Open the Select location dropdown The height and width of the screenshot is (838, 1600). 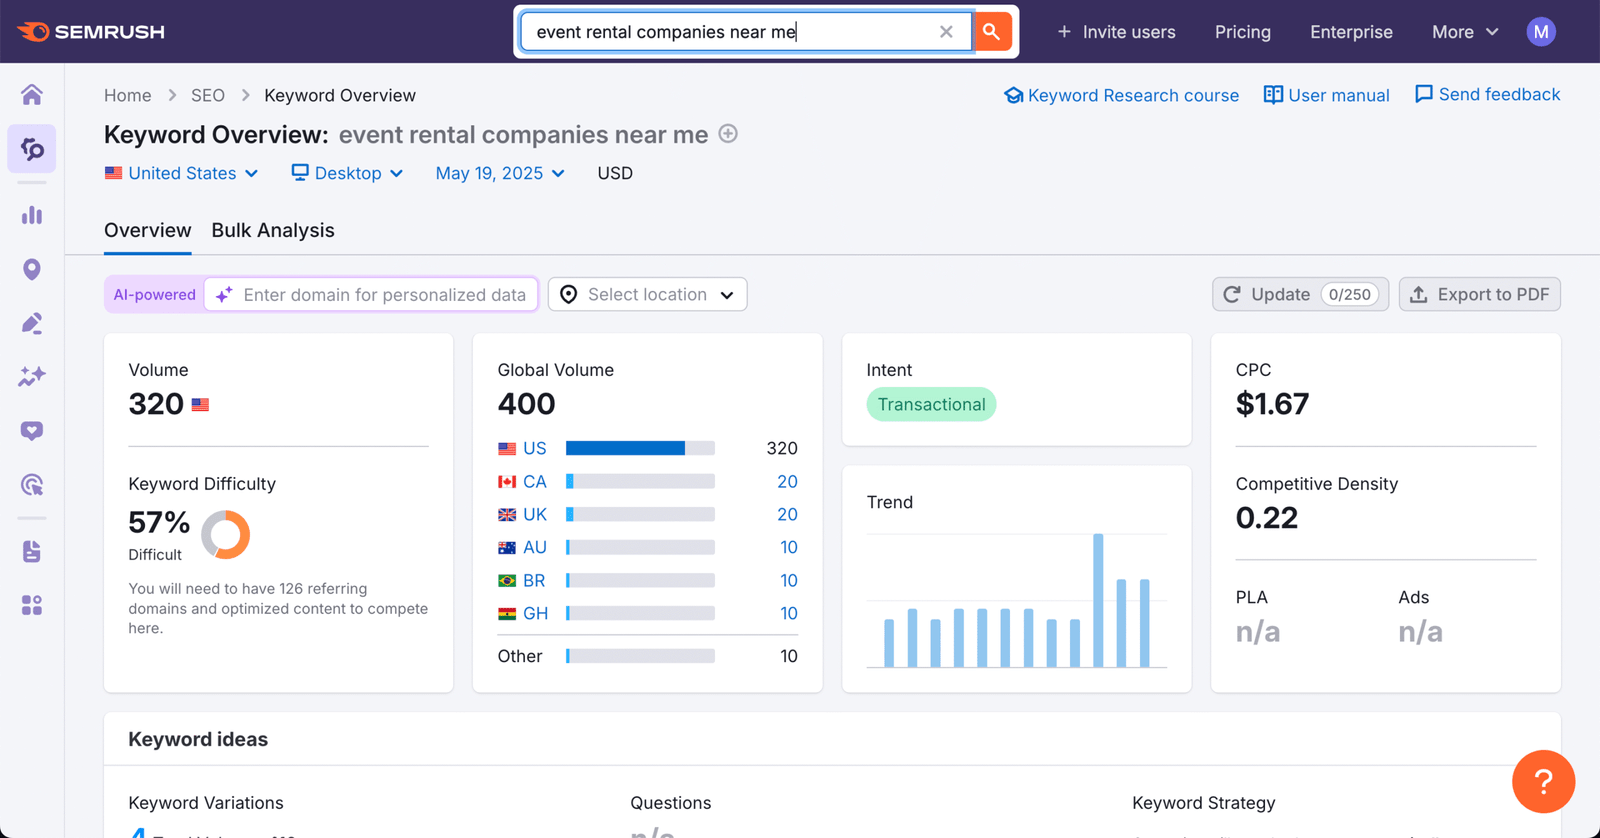(648, 294)
